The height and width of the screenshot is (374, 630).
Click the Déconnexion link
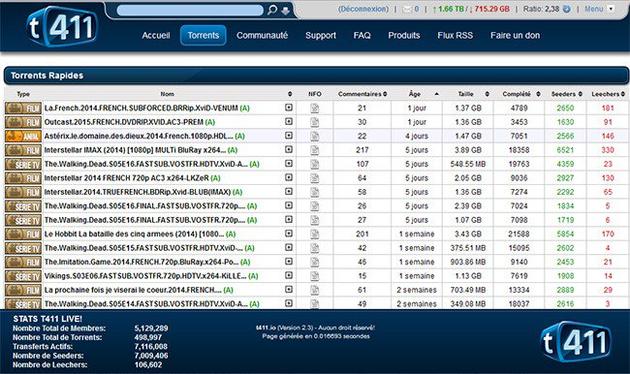tap(363, 9)
